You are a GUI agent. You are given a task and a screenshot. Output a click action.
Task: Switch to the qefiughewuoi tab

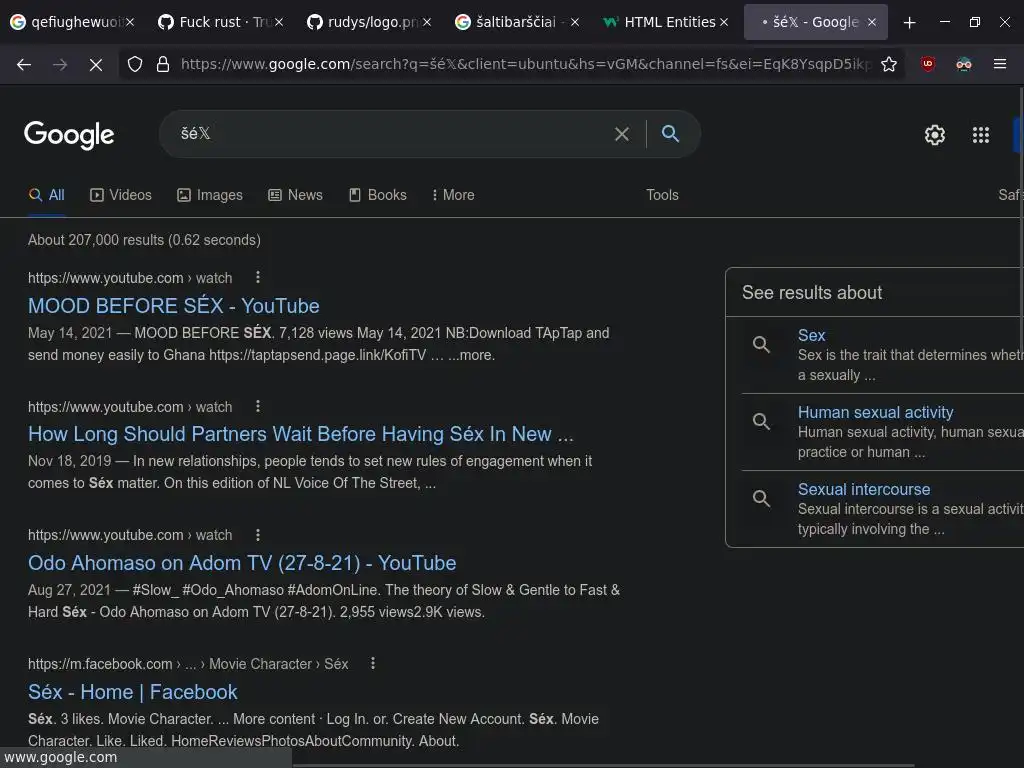72,22
